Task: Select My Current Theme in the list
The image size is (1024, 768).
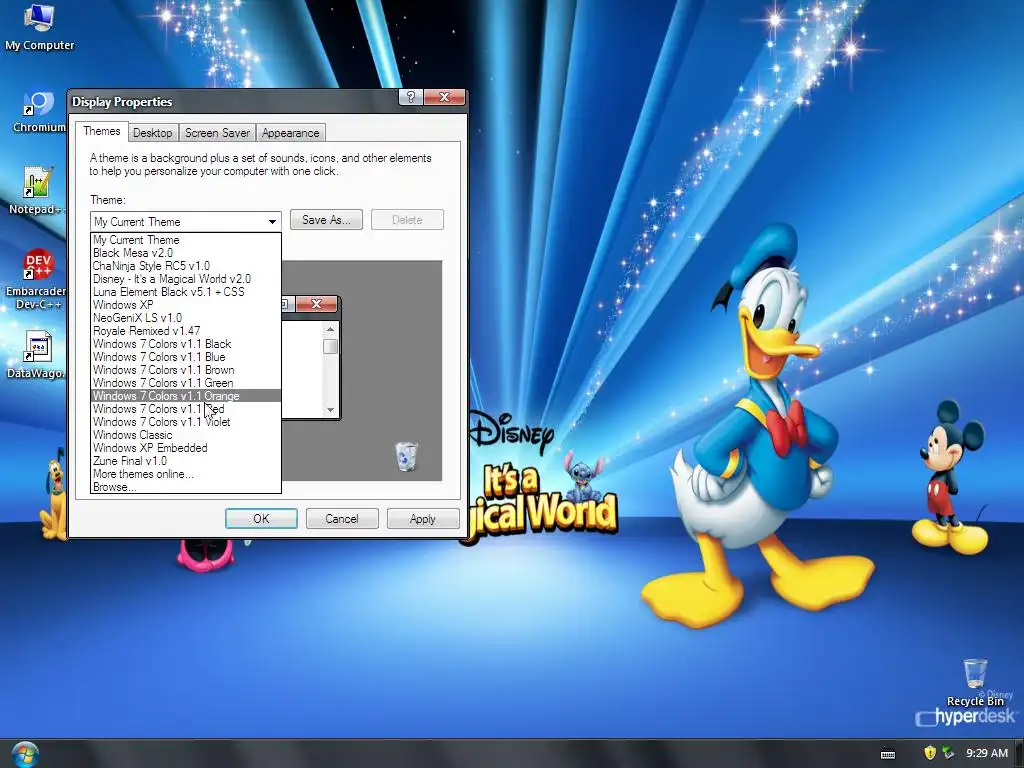Action: [185, 240]
